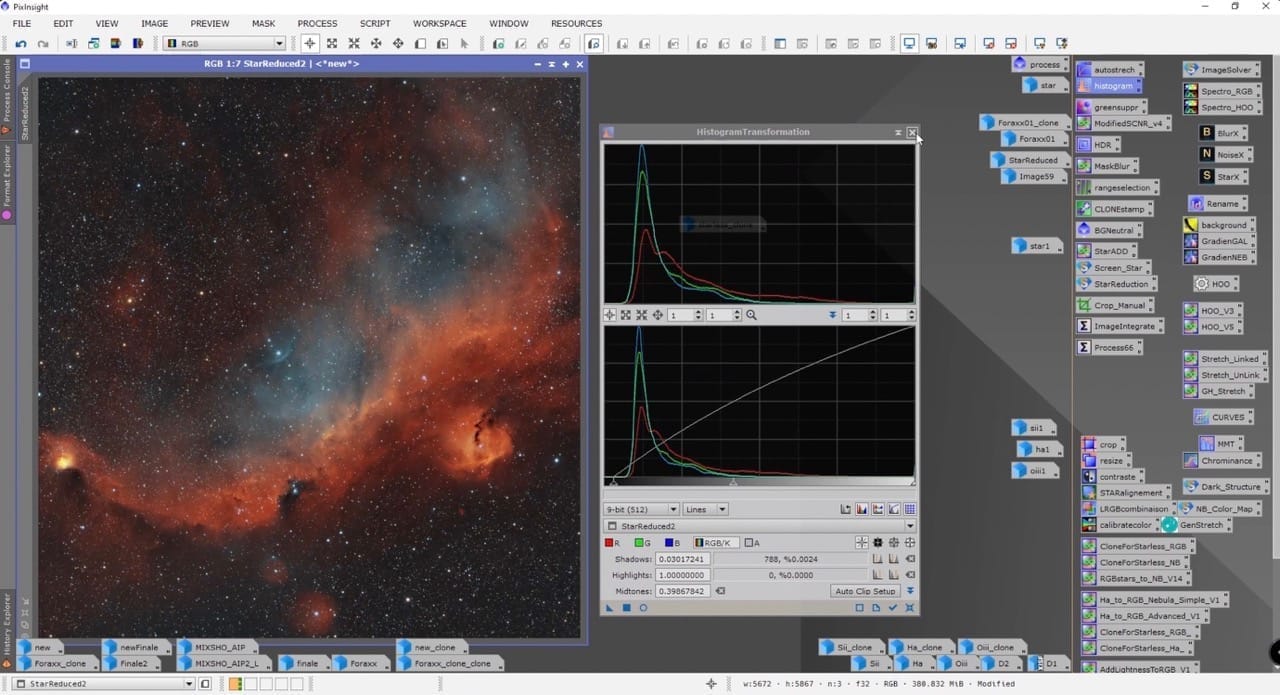Select the Zoom to Fit toolbar icon
The height and width of the screenshot is (695, 1280).
[x=332, y=44]
